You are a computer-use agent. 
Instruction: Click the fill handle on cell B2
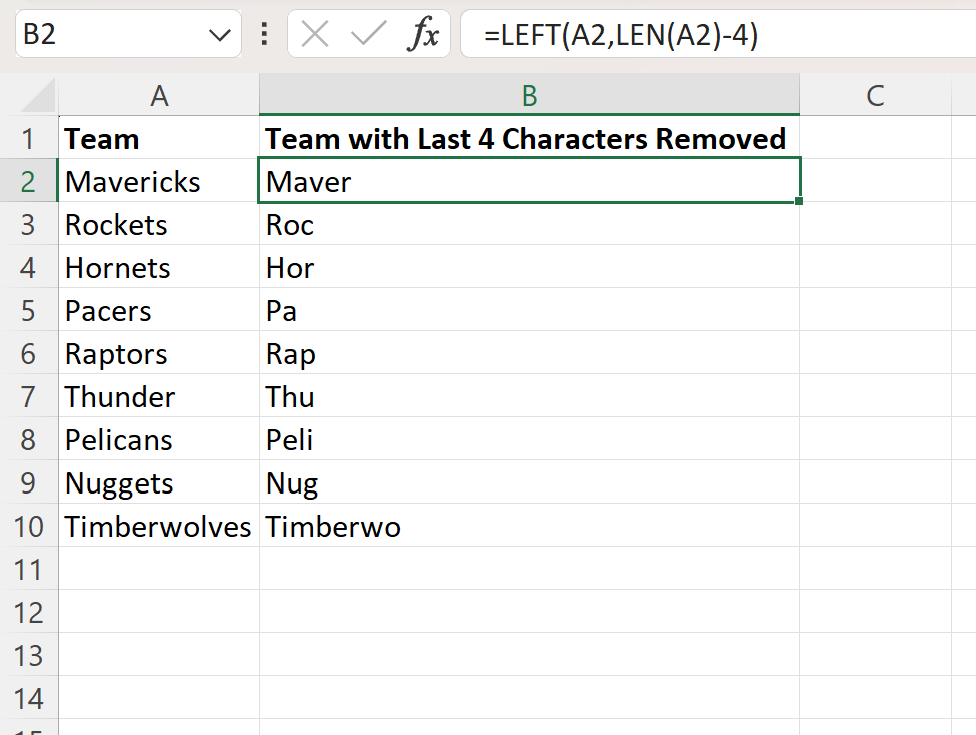pos(797,202)
